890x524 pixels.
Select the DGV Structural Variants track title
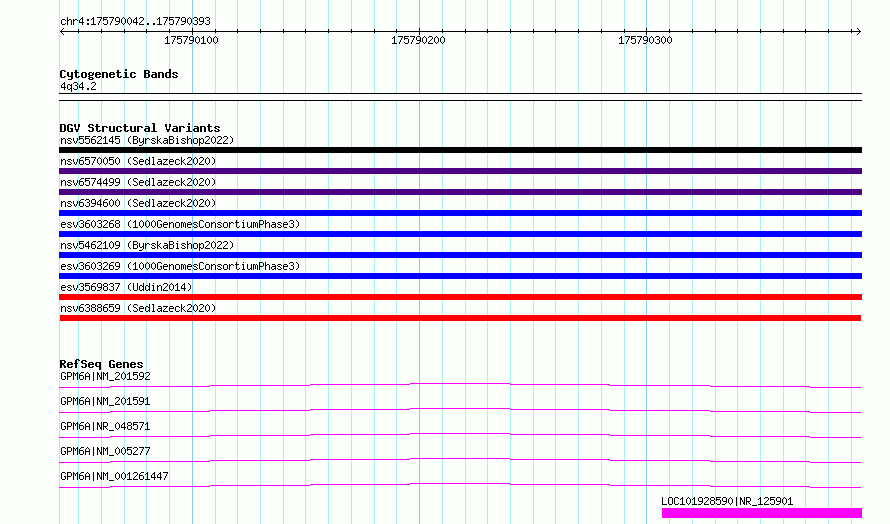click(140, 128)
